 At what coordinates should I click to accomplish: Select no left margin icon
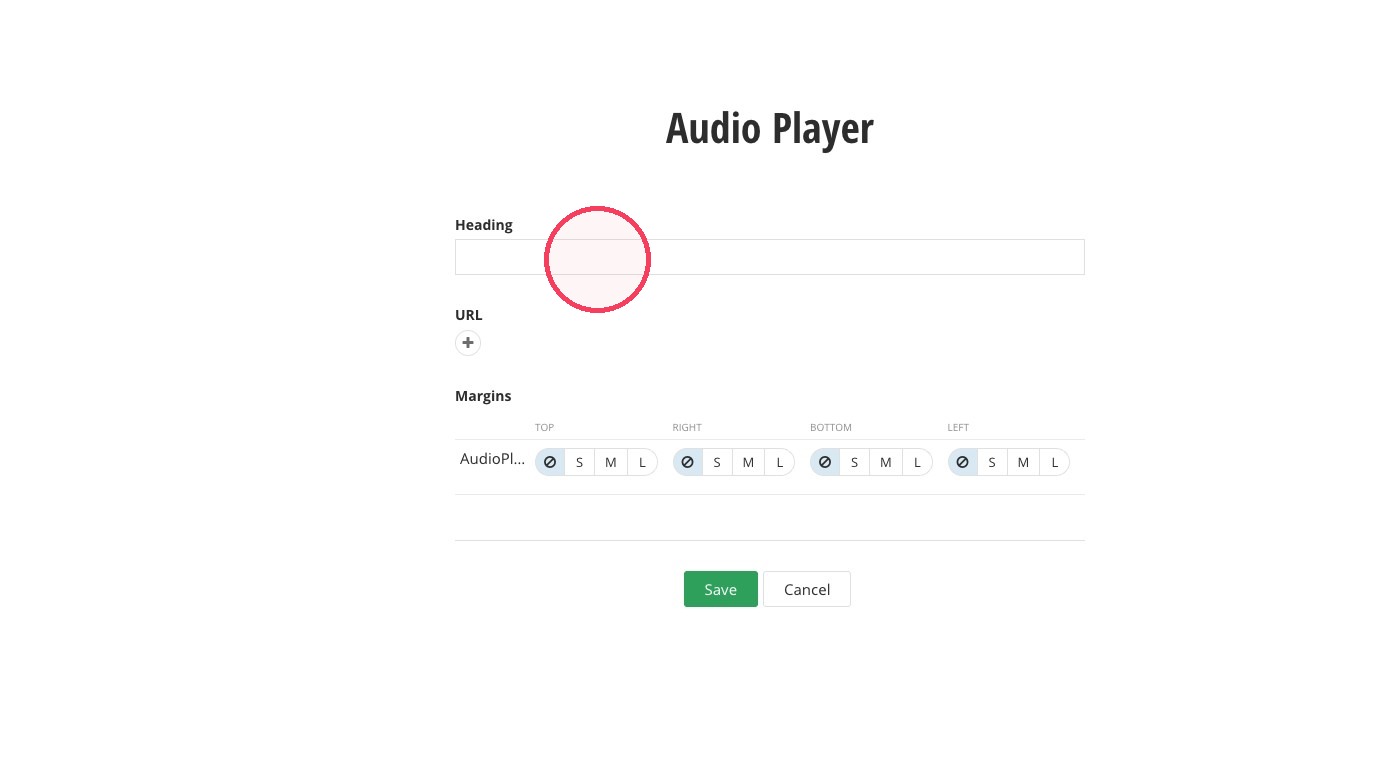coord(962,462)
